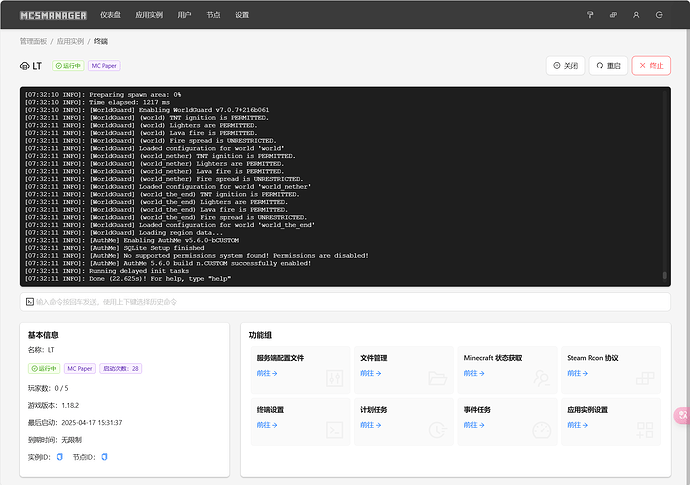
Task: Focus the command input field
Action: point(345,302)
